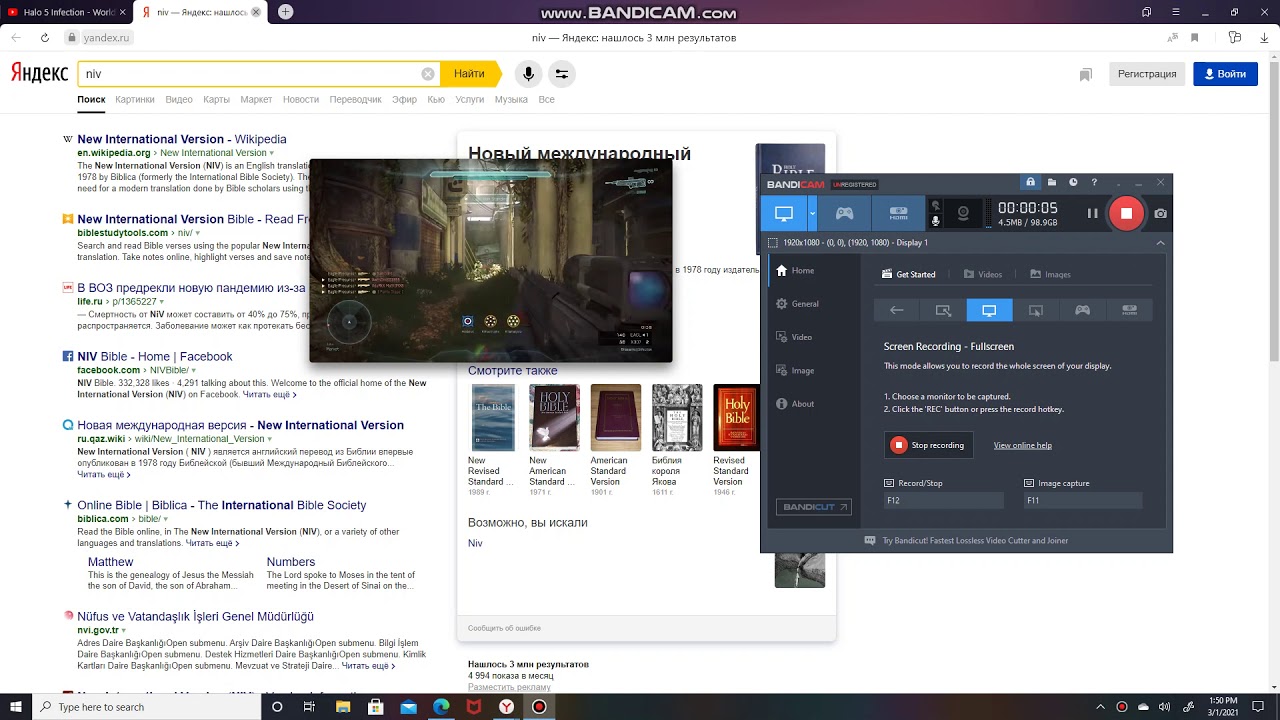
Task: Select Bandicam screen recording mode icon
Action: (x=784, y=213)
